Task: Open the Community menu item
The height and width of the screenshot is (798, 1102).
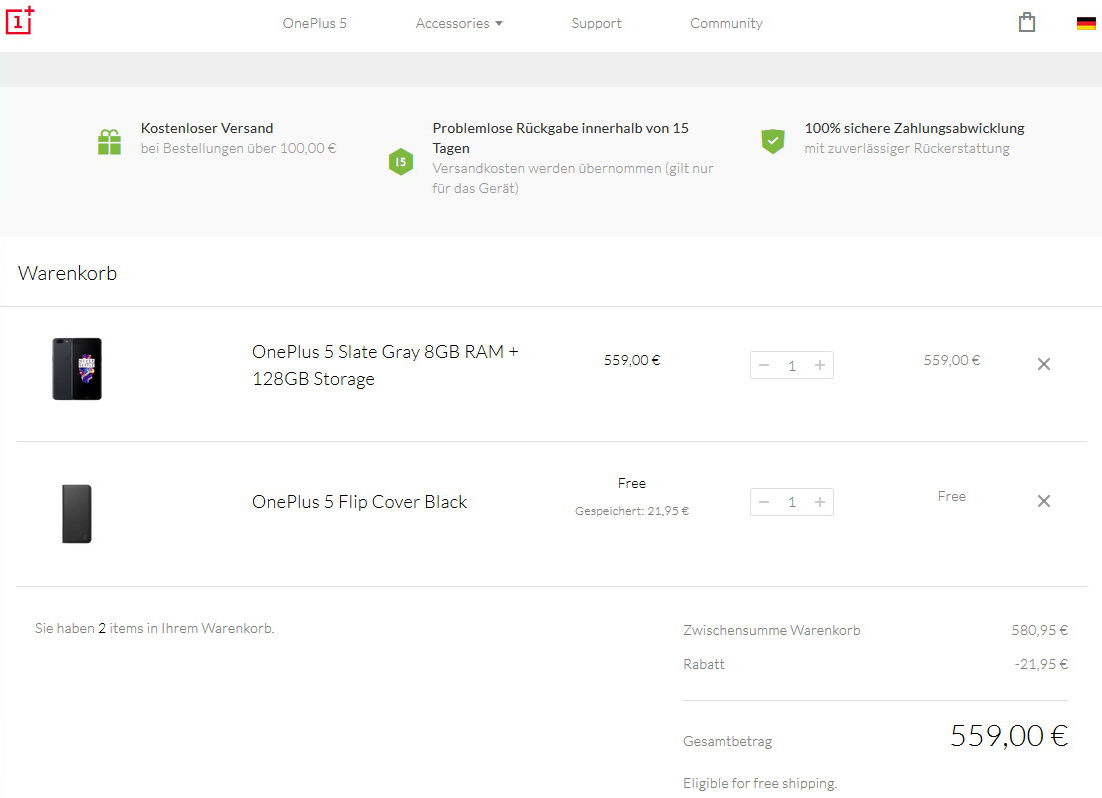Action: pos(726,23)
